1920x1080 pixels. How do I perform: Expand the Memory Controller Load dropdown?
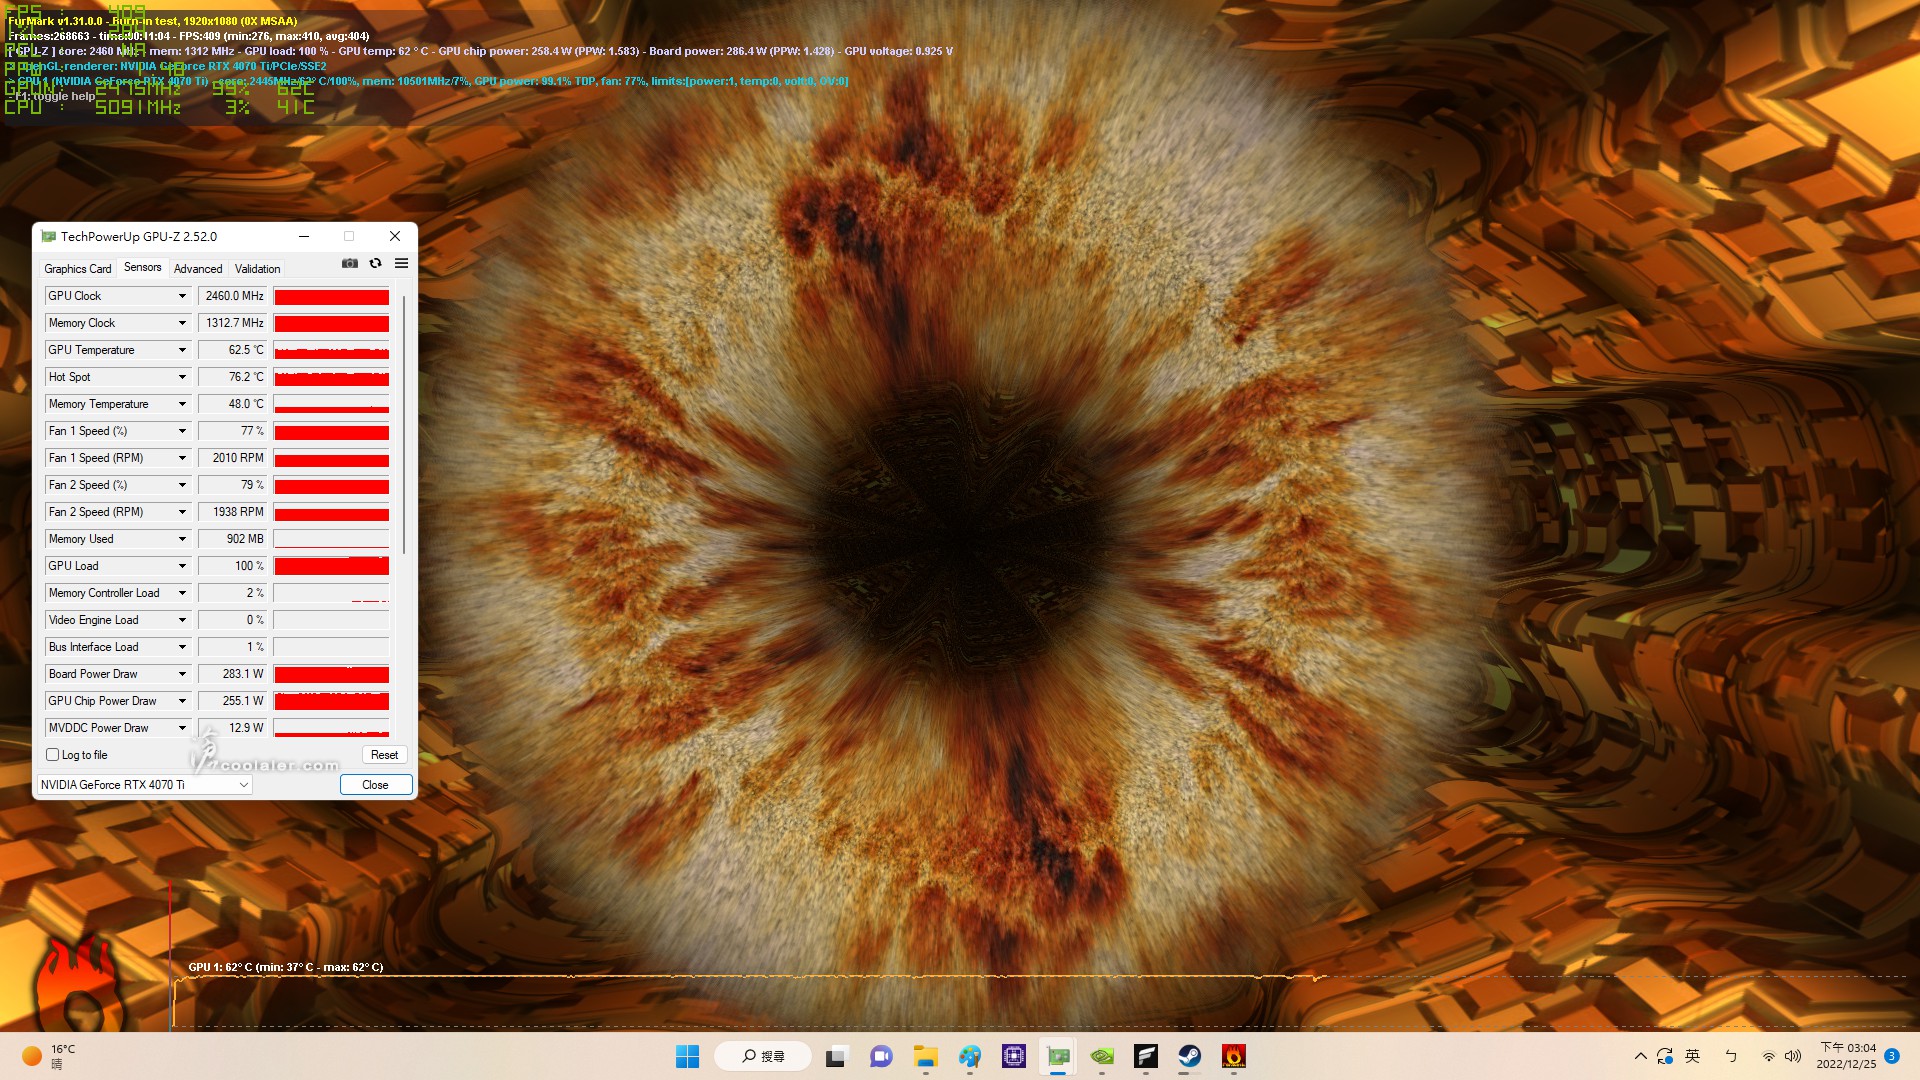[x=182, y=593]
